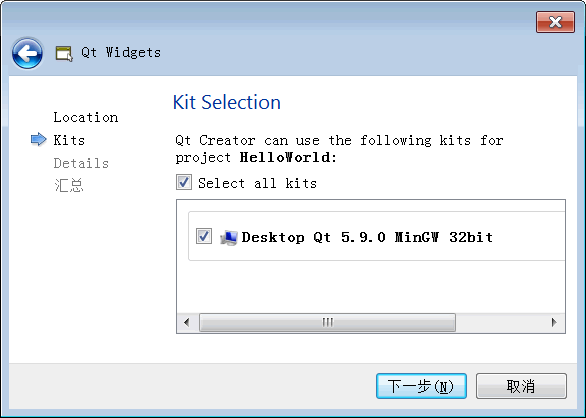Select the 汇总 summary step

69,185
